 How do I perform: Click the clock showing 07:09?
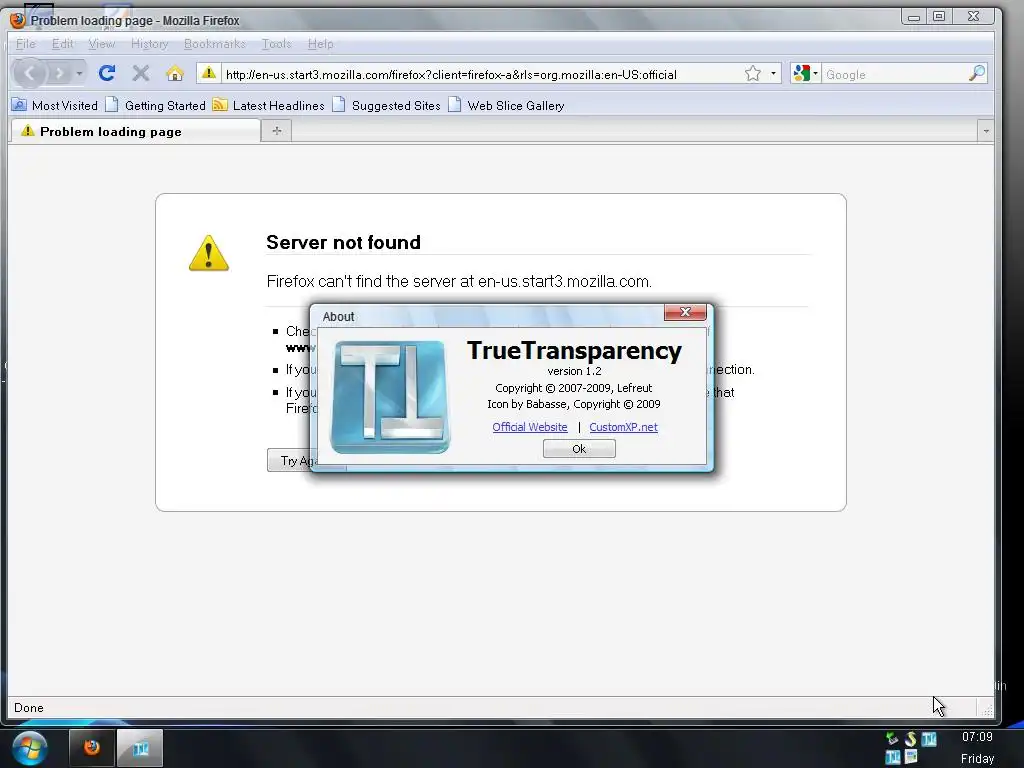point(977,737)
